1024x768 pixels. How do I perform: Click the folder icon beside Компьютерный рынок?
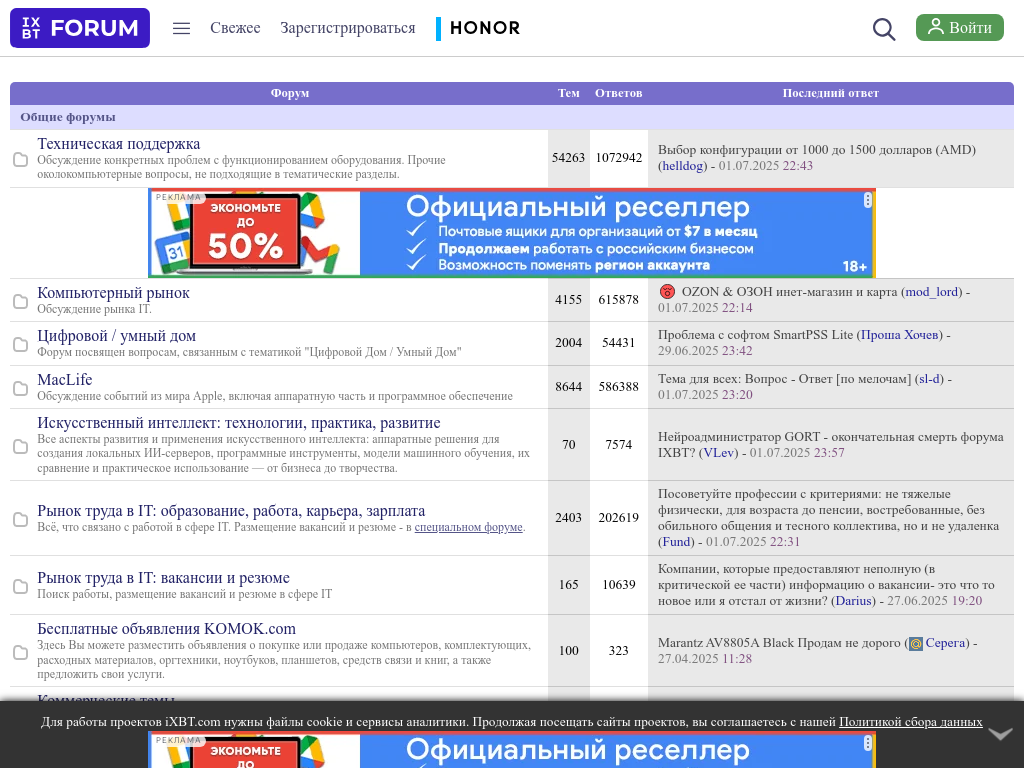coord(21,301)
